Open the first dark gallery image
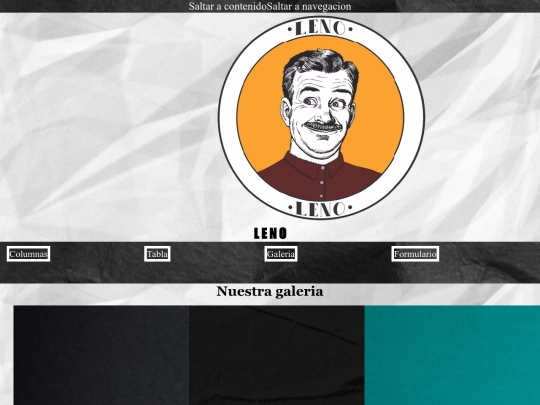Image resolution: width=540 pixels, height=405 pixels. coord(101,355)
